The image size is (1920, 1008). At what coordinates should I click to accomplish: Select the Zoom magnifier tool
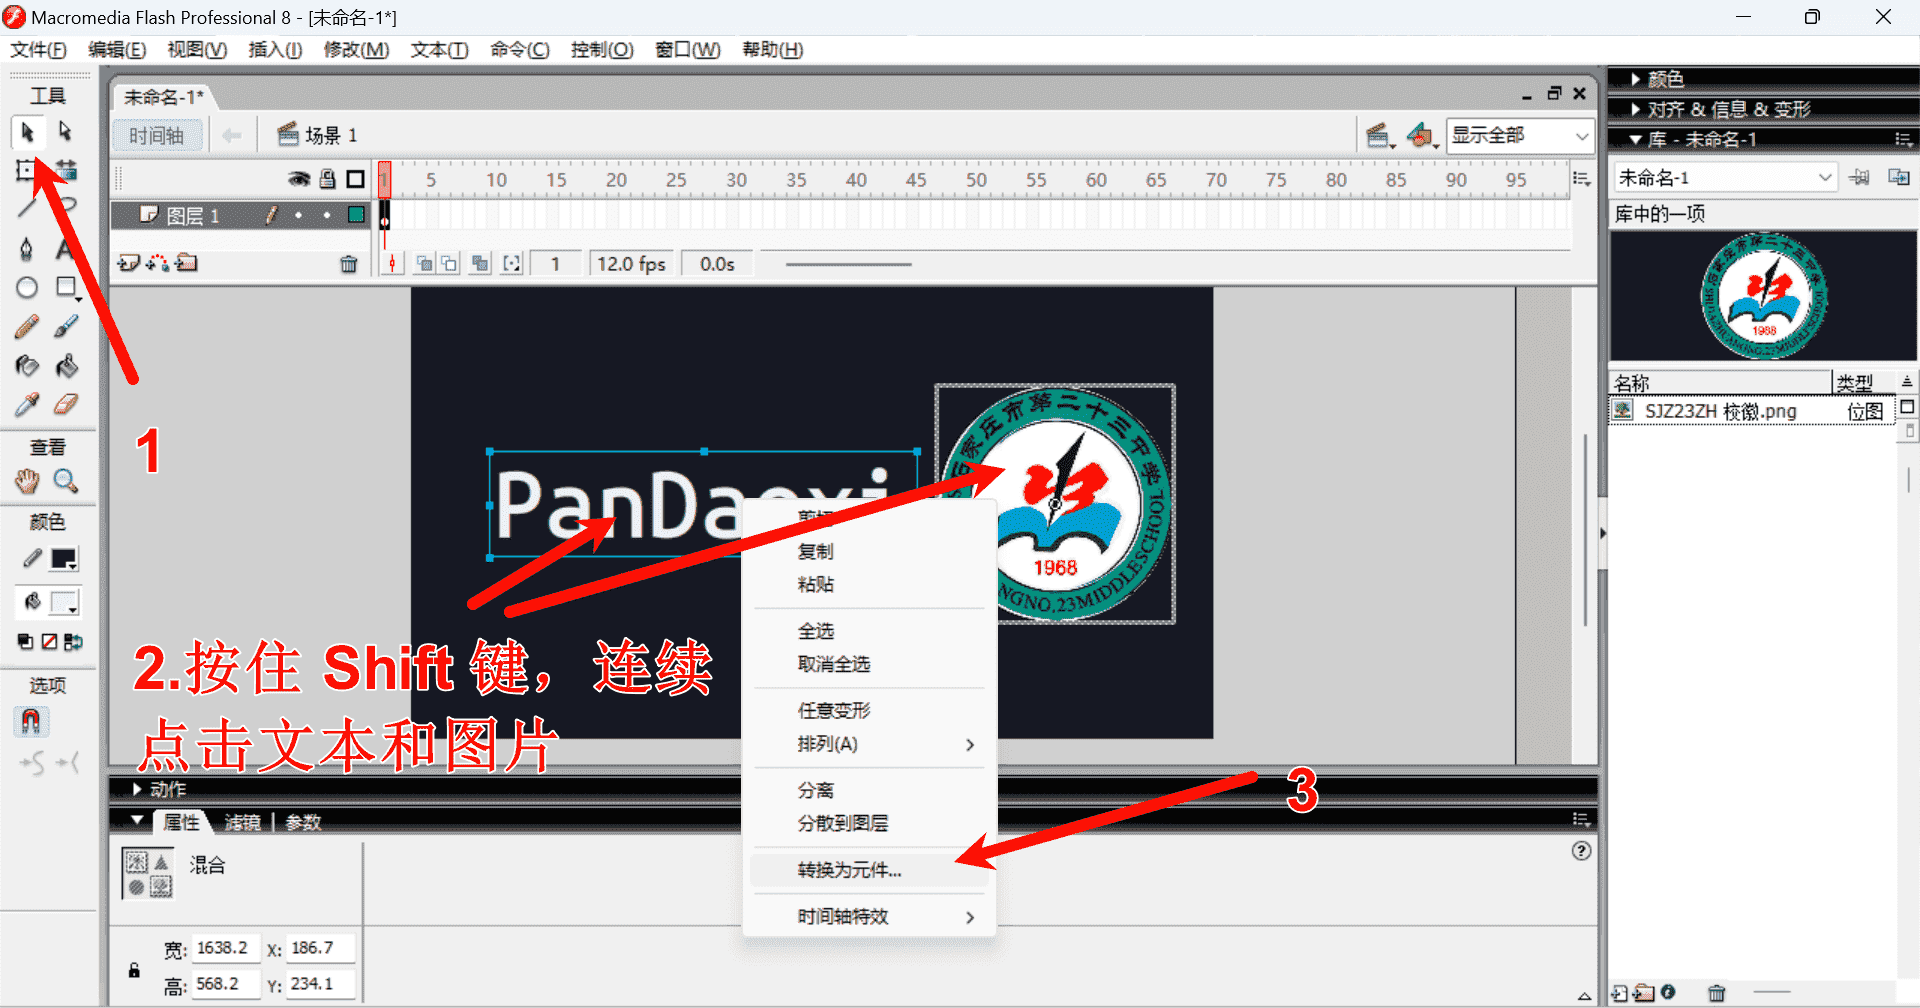click(66, 482)
